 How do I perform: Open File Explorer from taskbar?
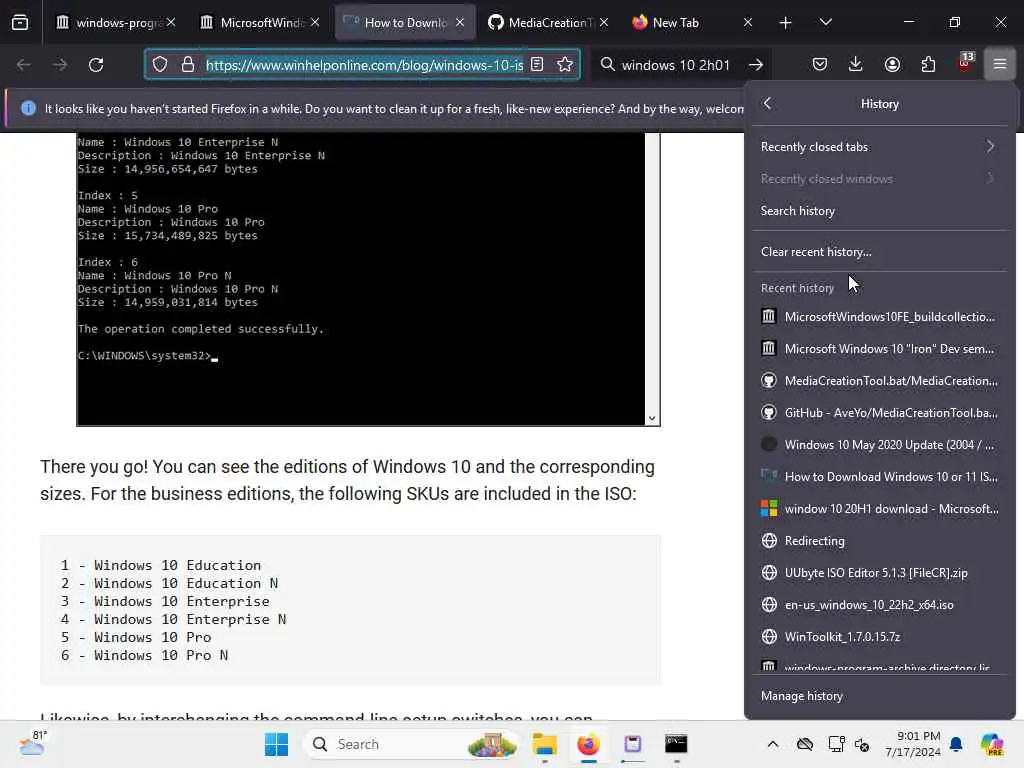coord(544,744)
